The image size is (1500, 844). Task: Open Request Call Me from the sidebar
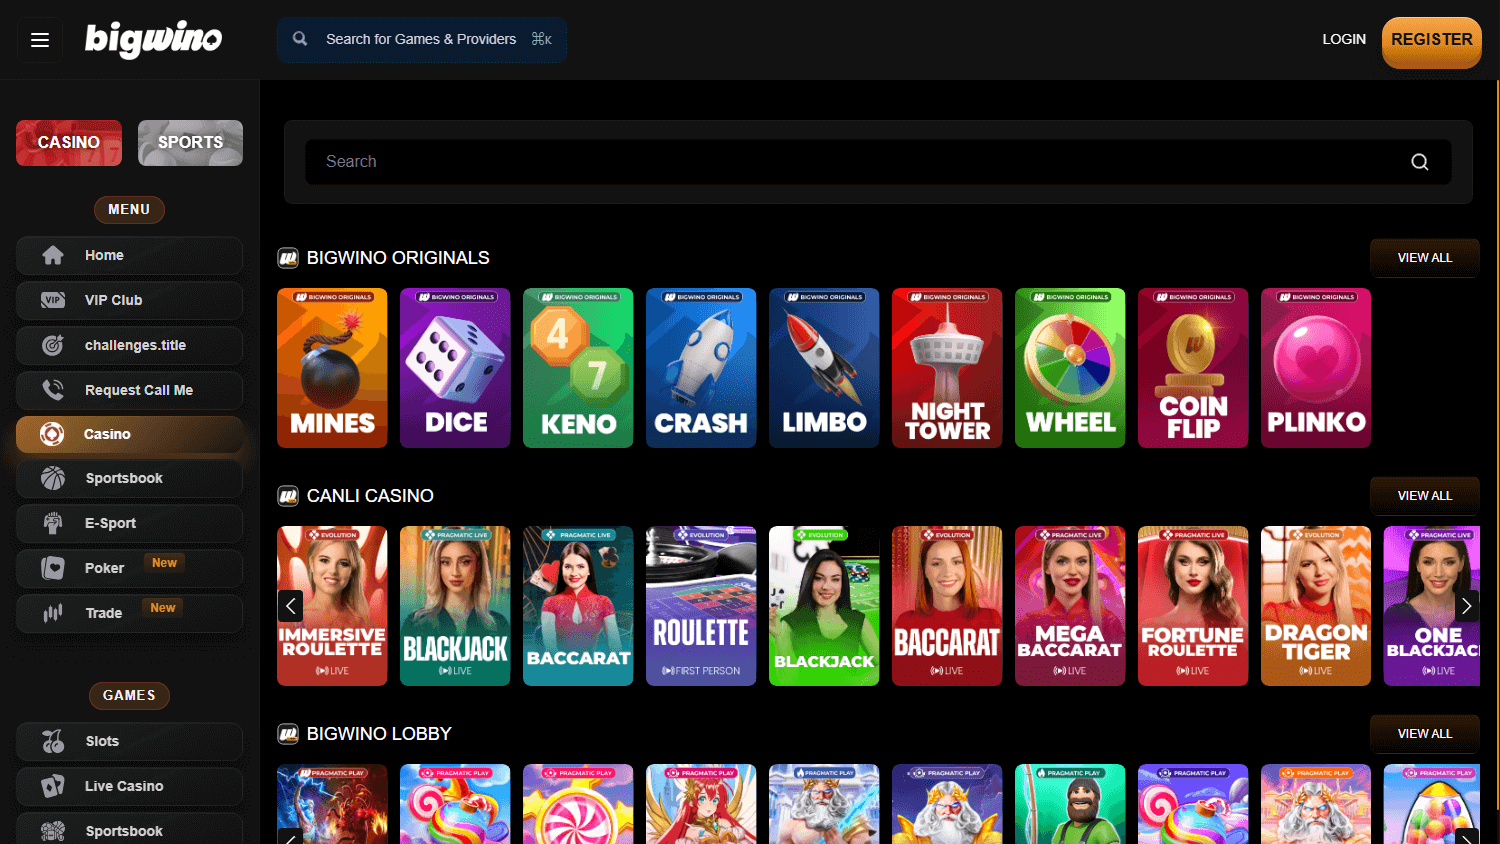click(54, 390)
